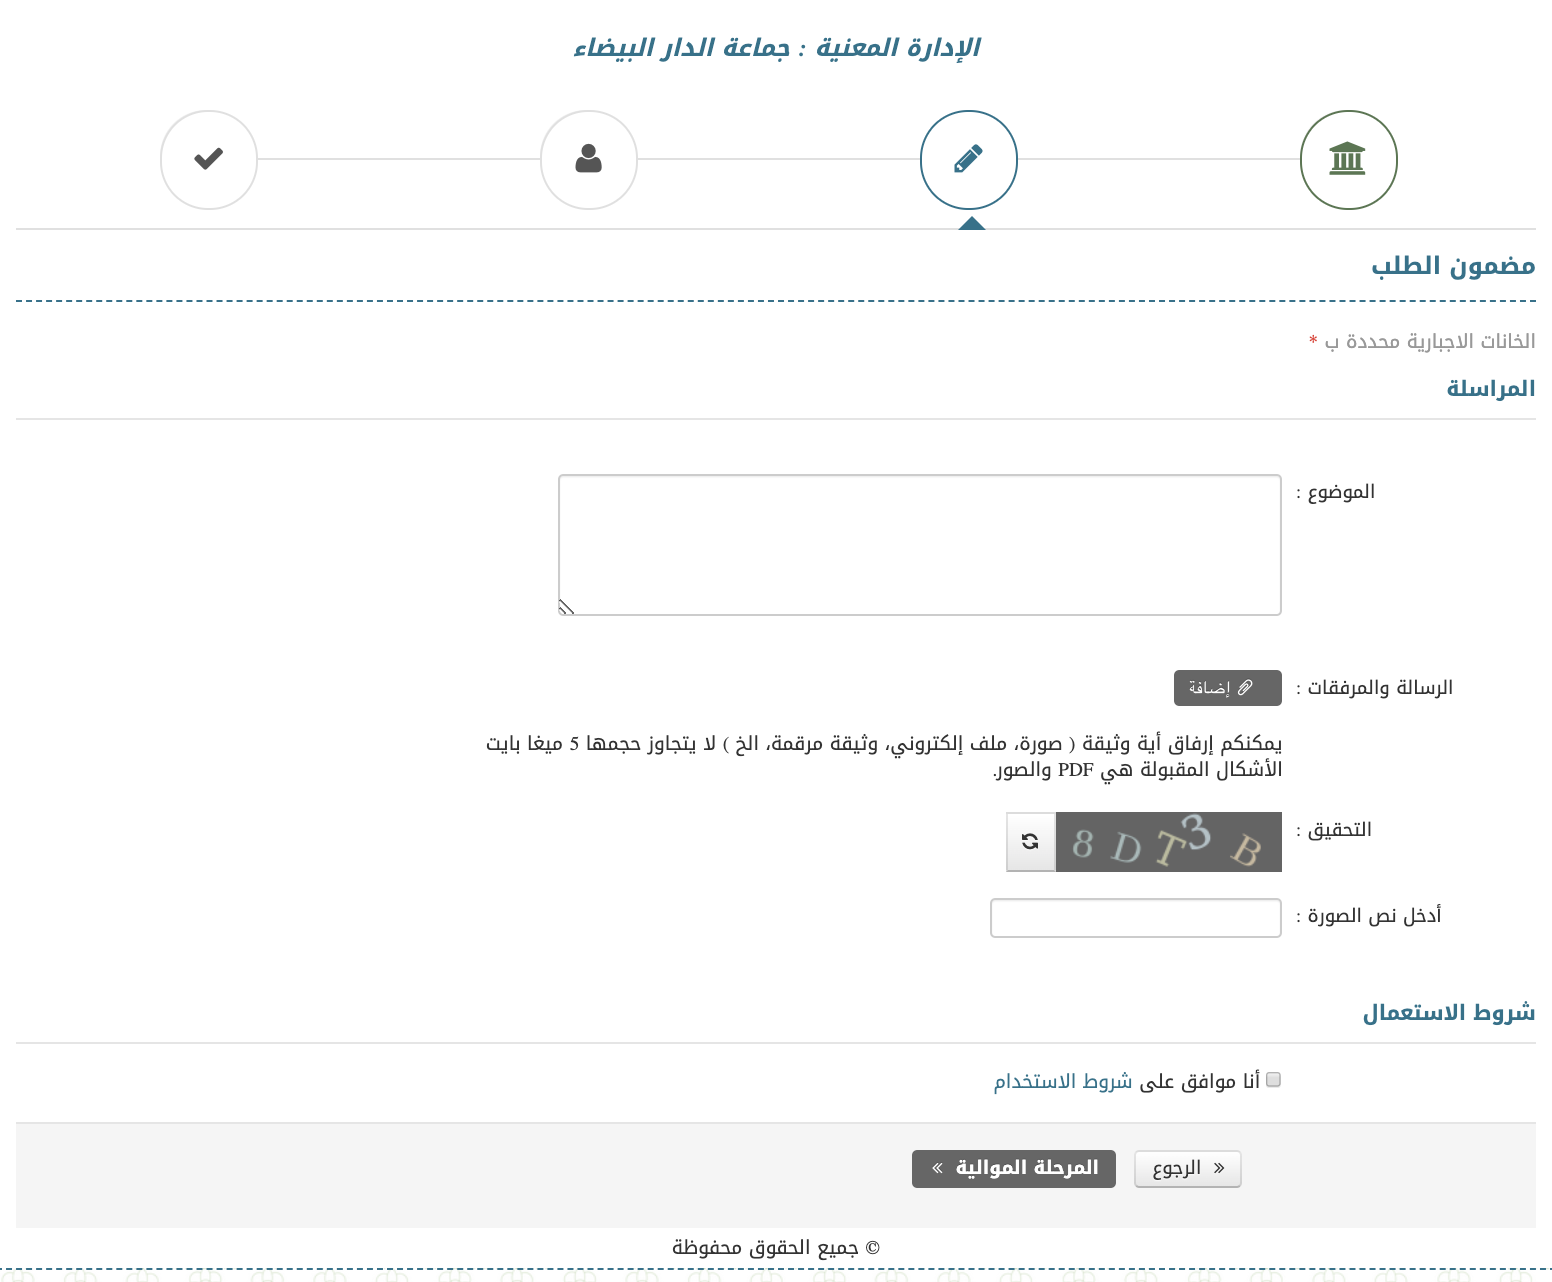Check the terms of use agreement checkbox
This screenshot has width=1552, height=1282.
[x=1273, y=1080]
